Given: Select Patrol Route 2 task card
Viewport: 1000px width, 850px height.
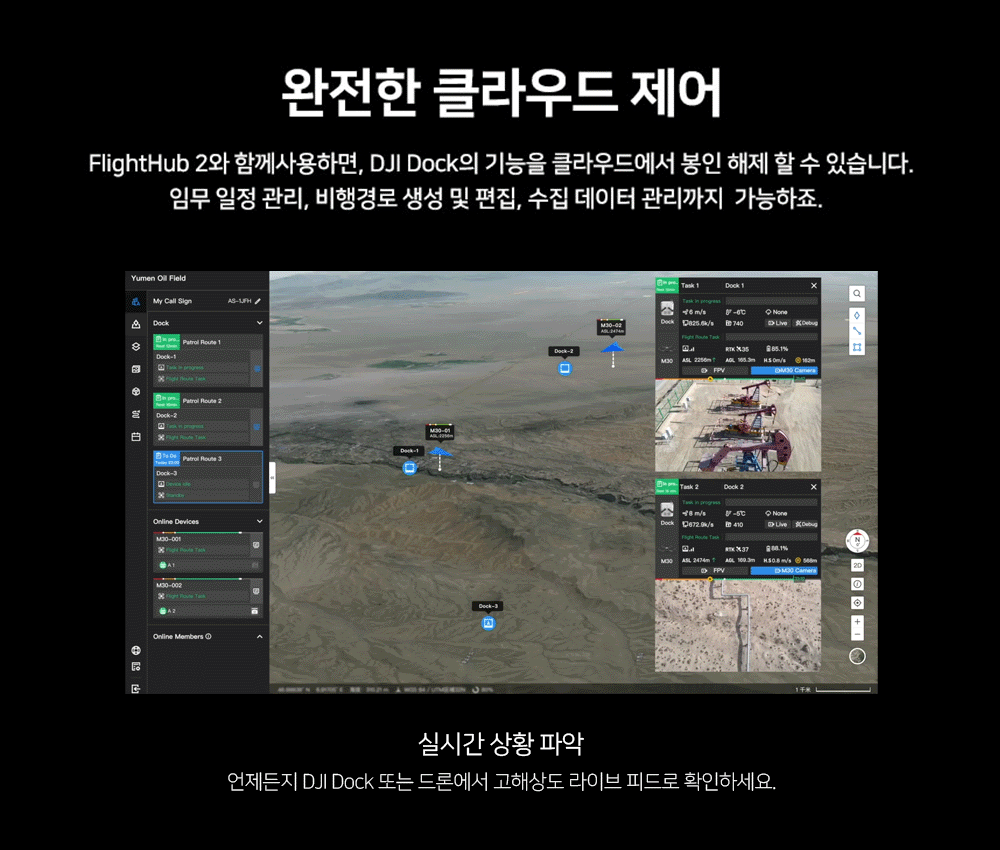Looking at the screenshot, I should 208,419.
